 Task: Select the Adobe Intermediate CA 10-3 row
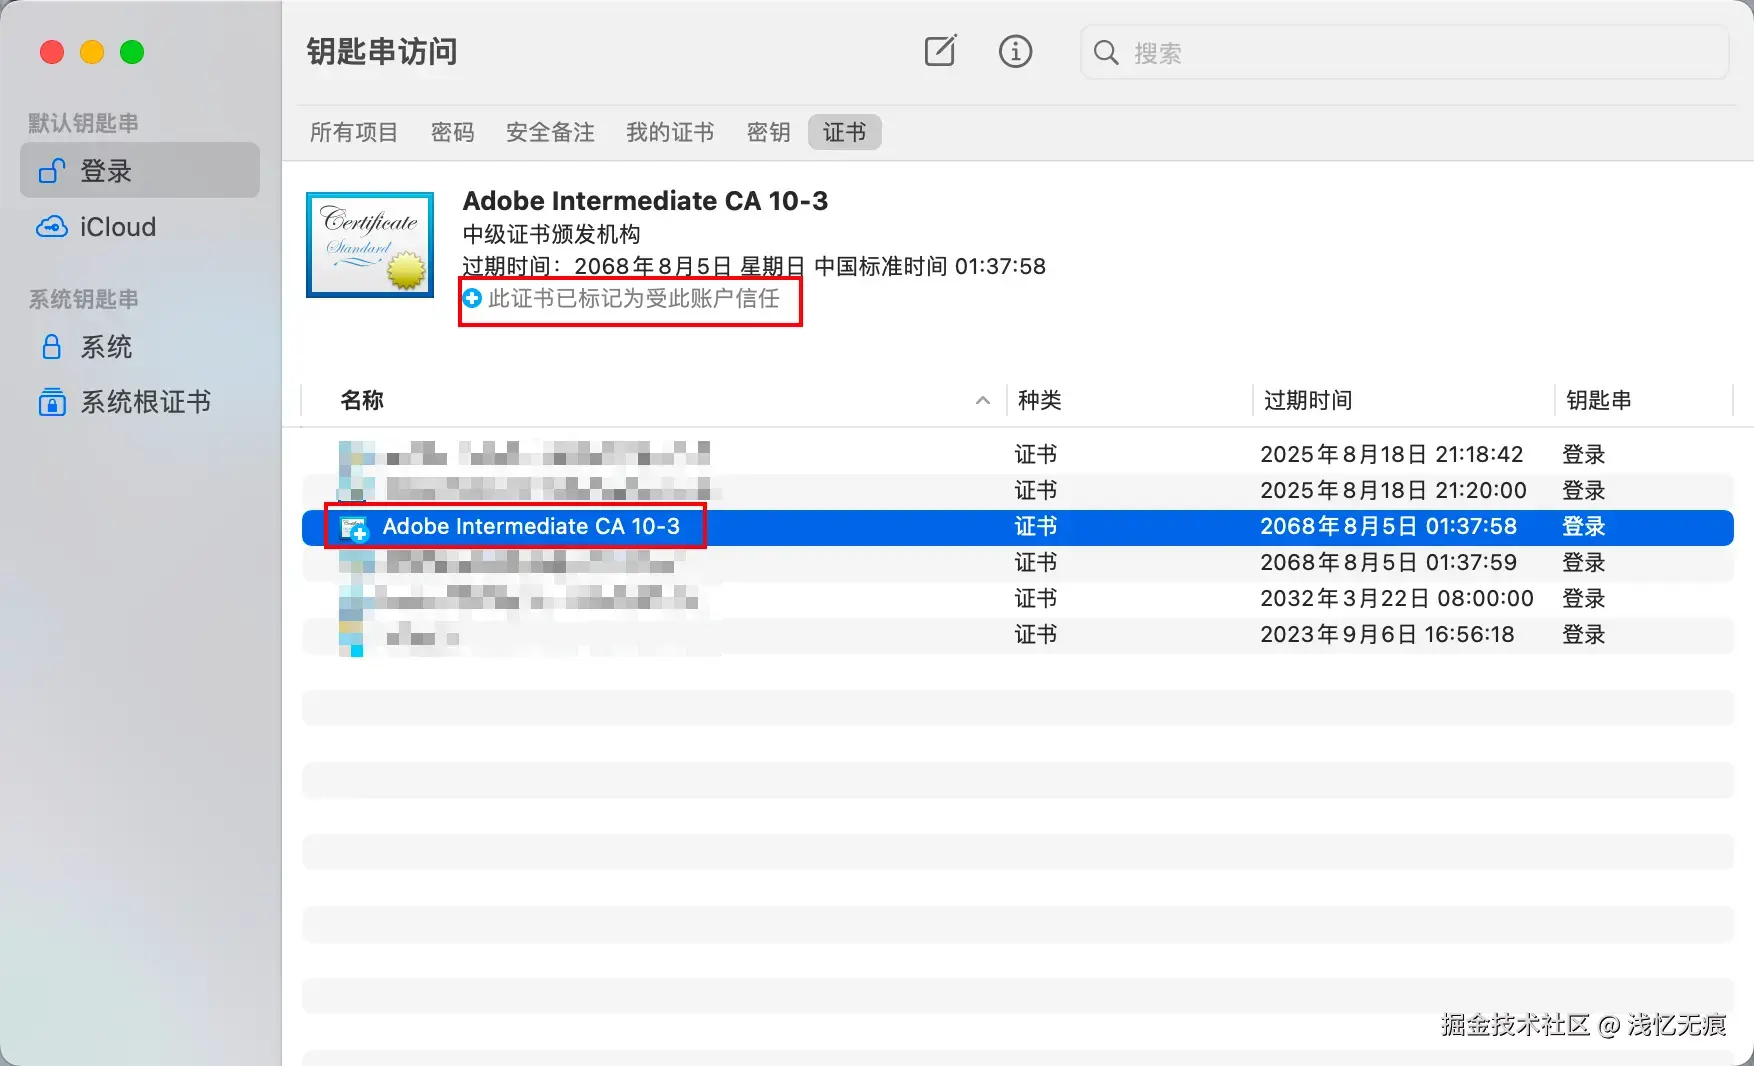click(x=1018, y=527)
